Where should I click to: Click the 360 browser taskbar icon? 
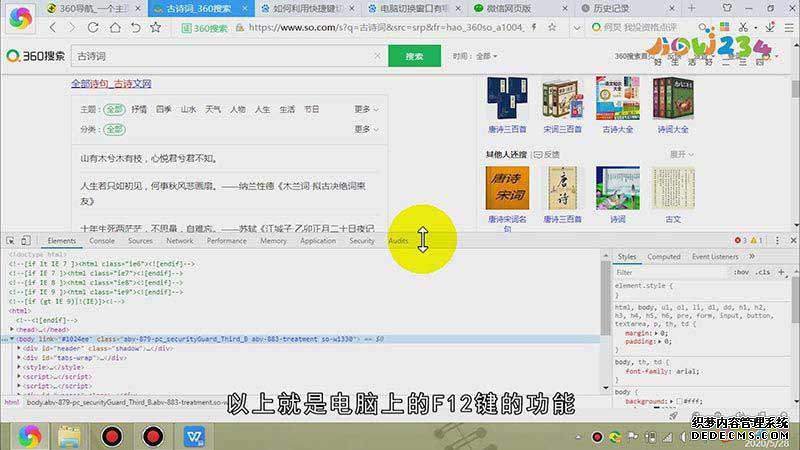click(x=30, y=436)
